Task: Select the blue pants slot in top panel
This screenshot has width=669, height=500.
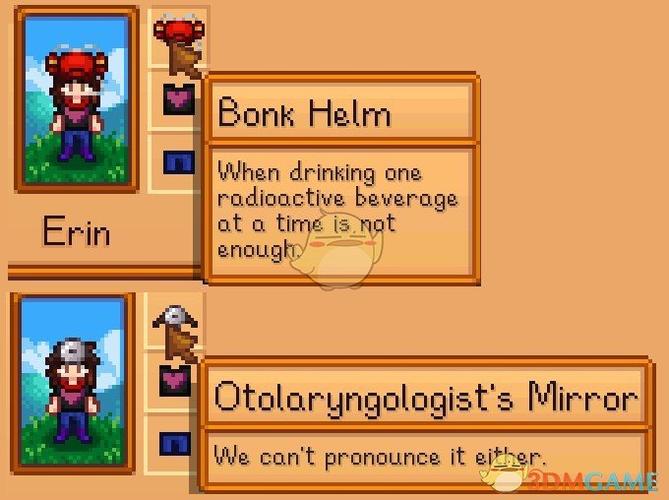Action: tap(179, 162)
